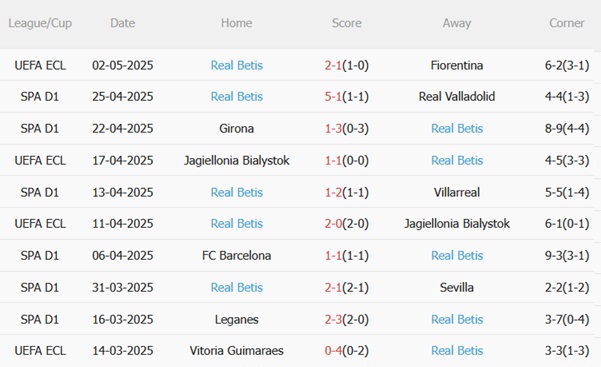Click Jagiellonia Bialystok away team on 11-04-2025
The image size is (601, 367).
tap(457, 224)
